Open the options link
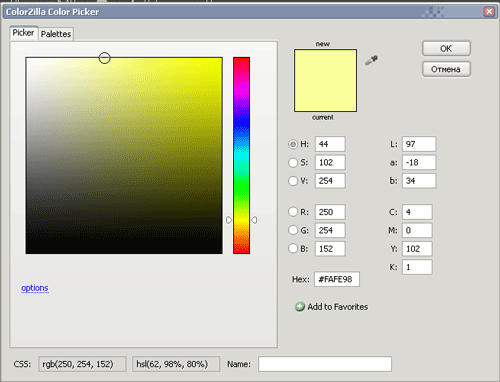 35,288
